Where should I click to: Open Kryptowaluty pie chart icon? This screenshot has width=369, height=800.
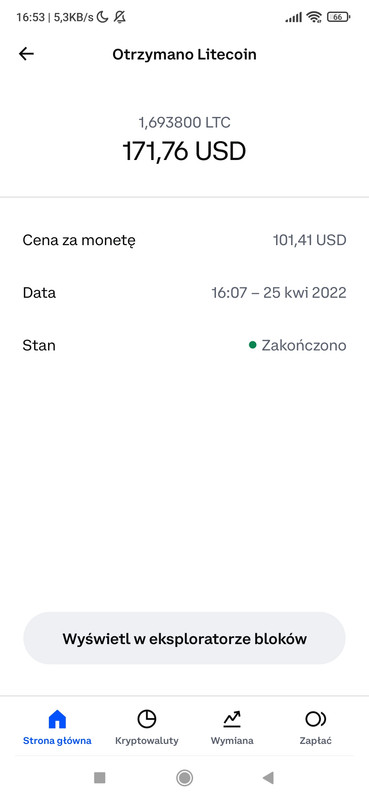[x=146, y=719]
